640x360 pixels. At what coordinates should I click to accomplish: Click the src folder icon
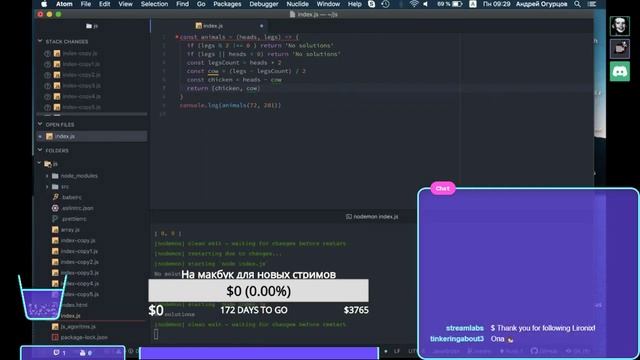56,187
